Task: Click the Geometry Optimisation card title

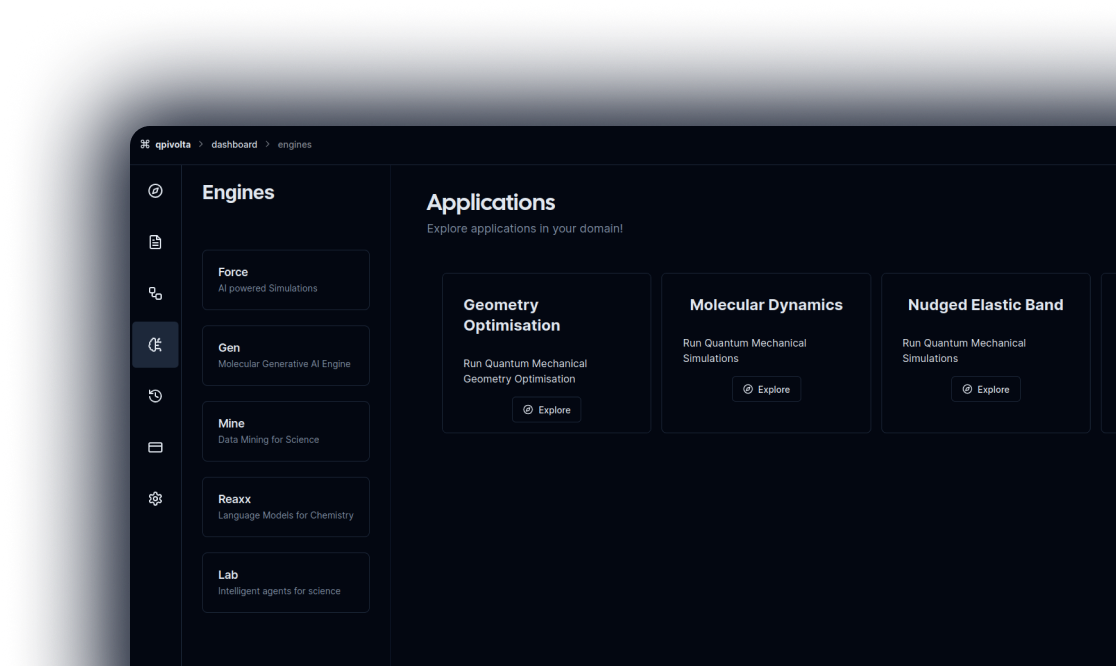Action: click(x=512, y=314)
